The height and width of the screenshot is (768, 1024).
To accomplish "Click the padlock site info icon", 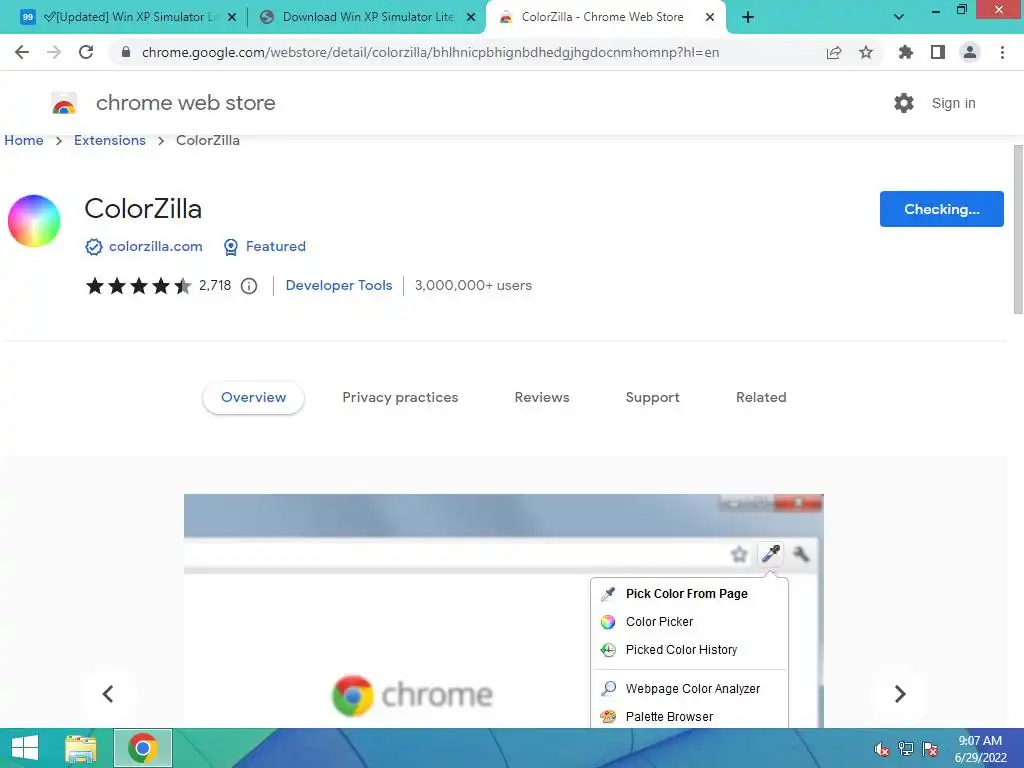I will click(126, 52).
